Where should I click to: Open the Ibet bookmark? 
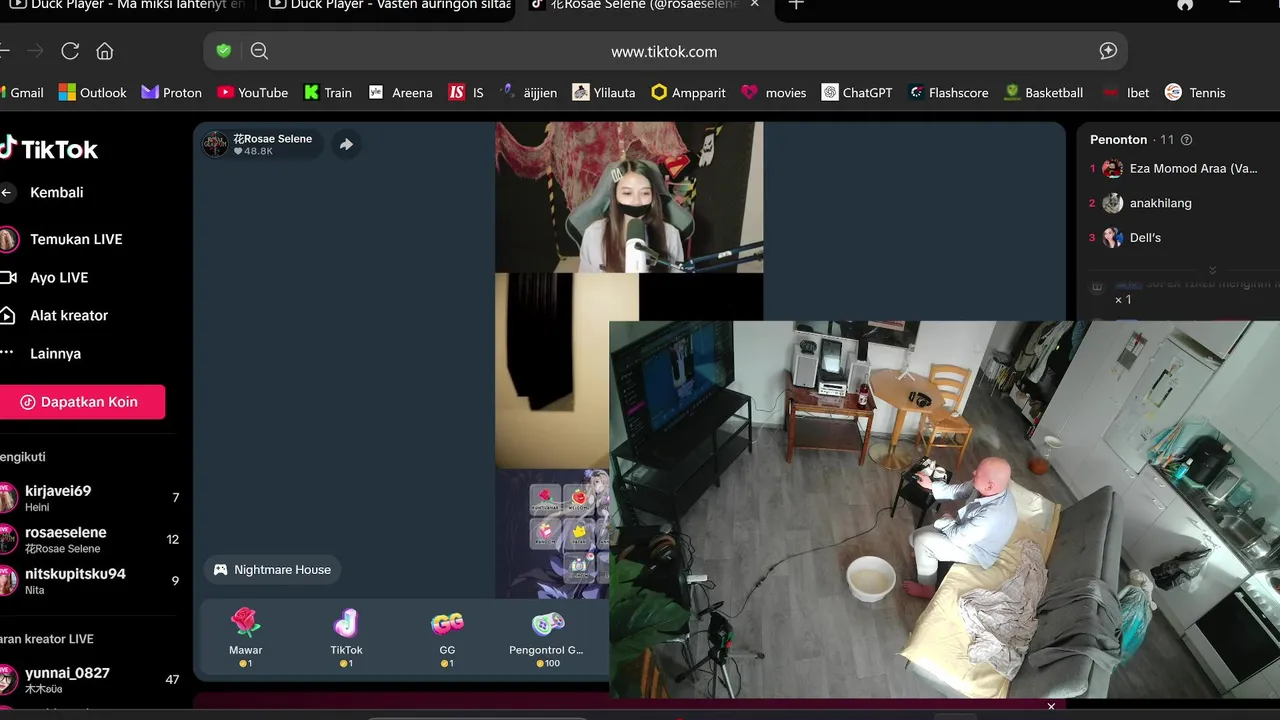coord(1126,92)
